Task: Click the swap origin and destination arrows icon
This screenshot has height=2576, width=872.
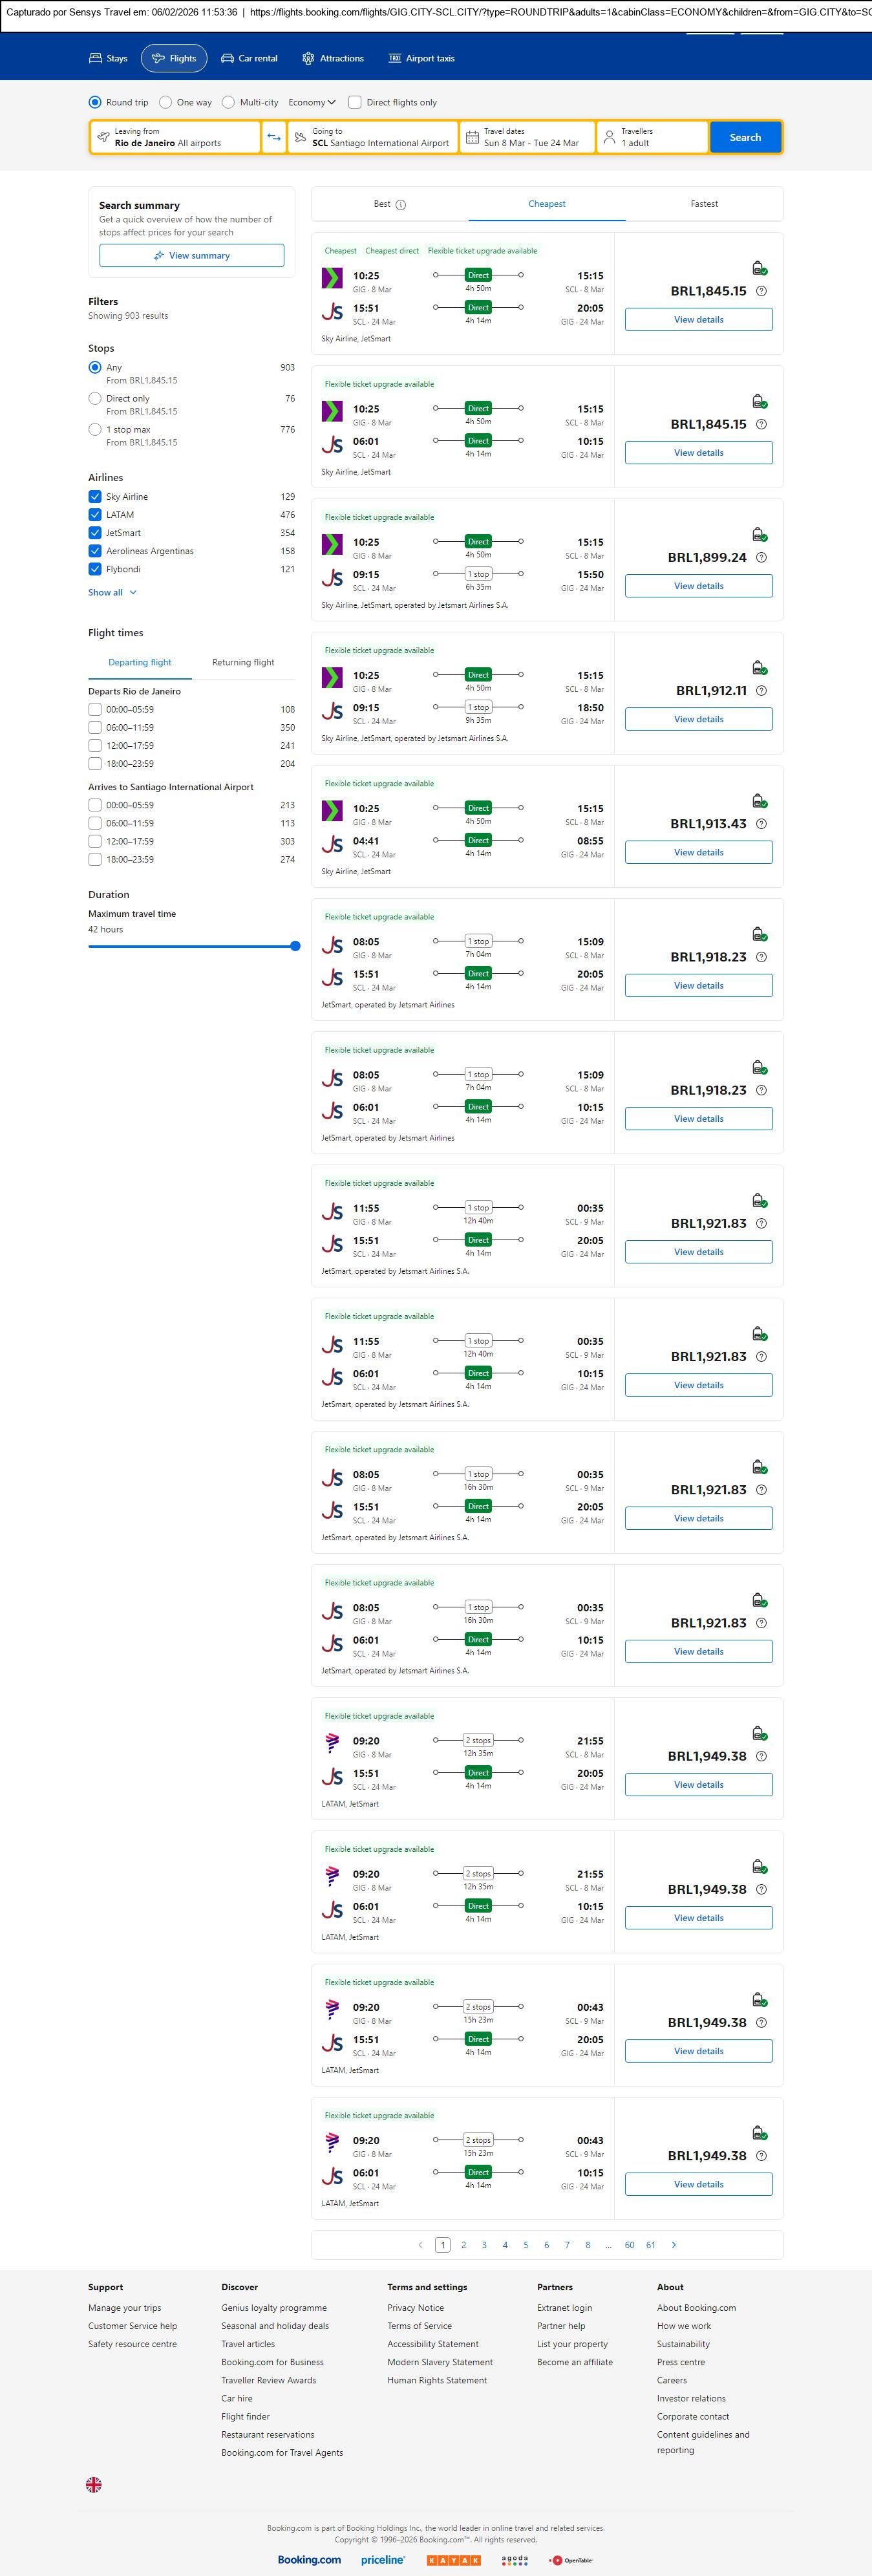Action: [274, 137]
